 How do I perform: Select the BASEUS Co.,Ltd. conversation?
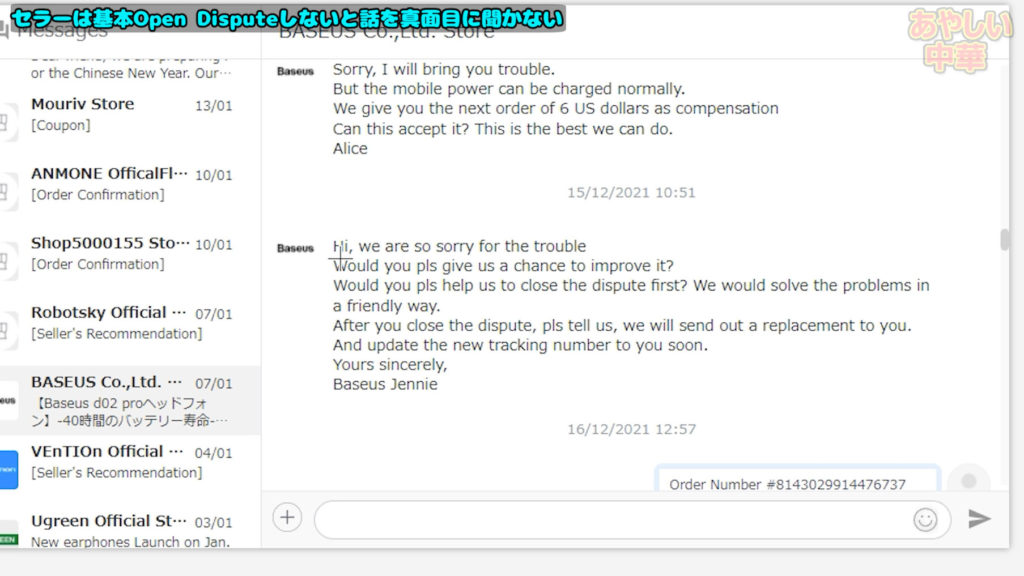[x=131, y=400]
